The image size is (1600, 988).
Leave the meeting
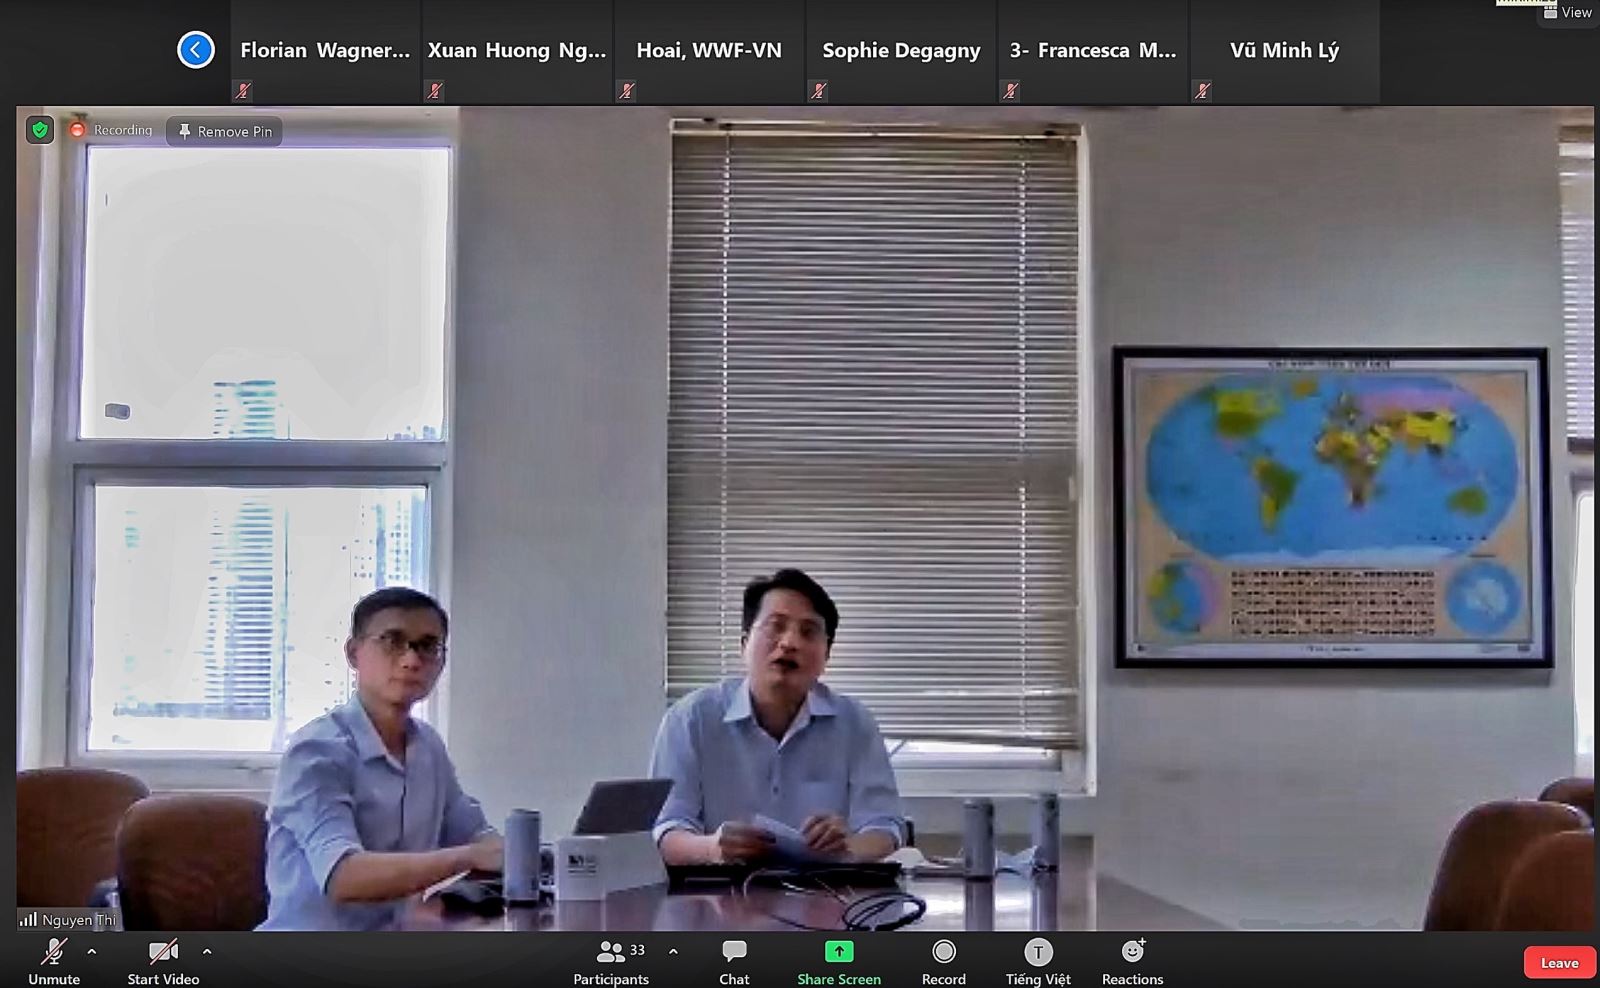(x=1559, y=963)
